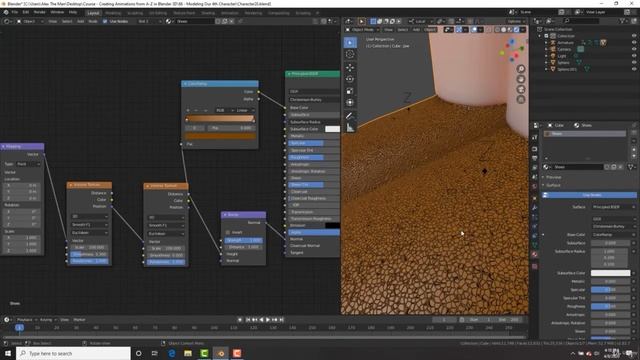Open GGX distribution dropdown in properties panel

(613, 219)
